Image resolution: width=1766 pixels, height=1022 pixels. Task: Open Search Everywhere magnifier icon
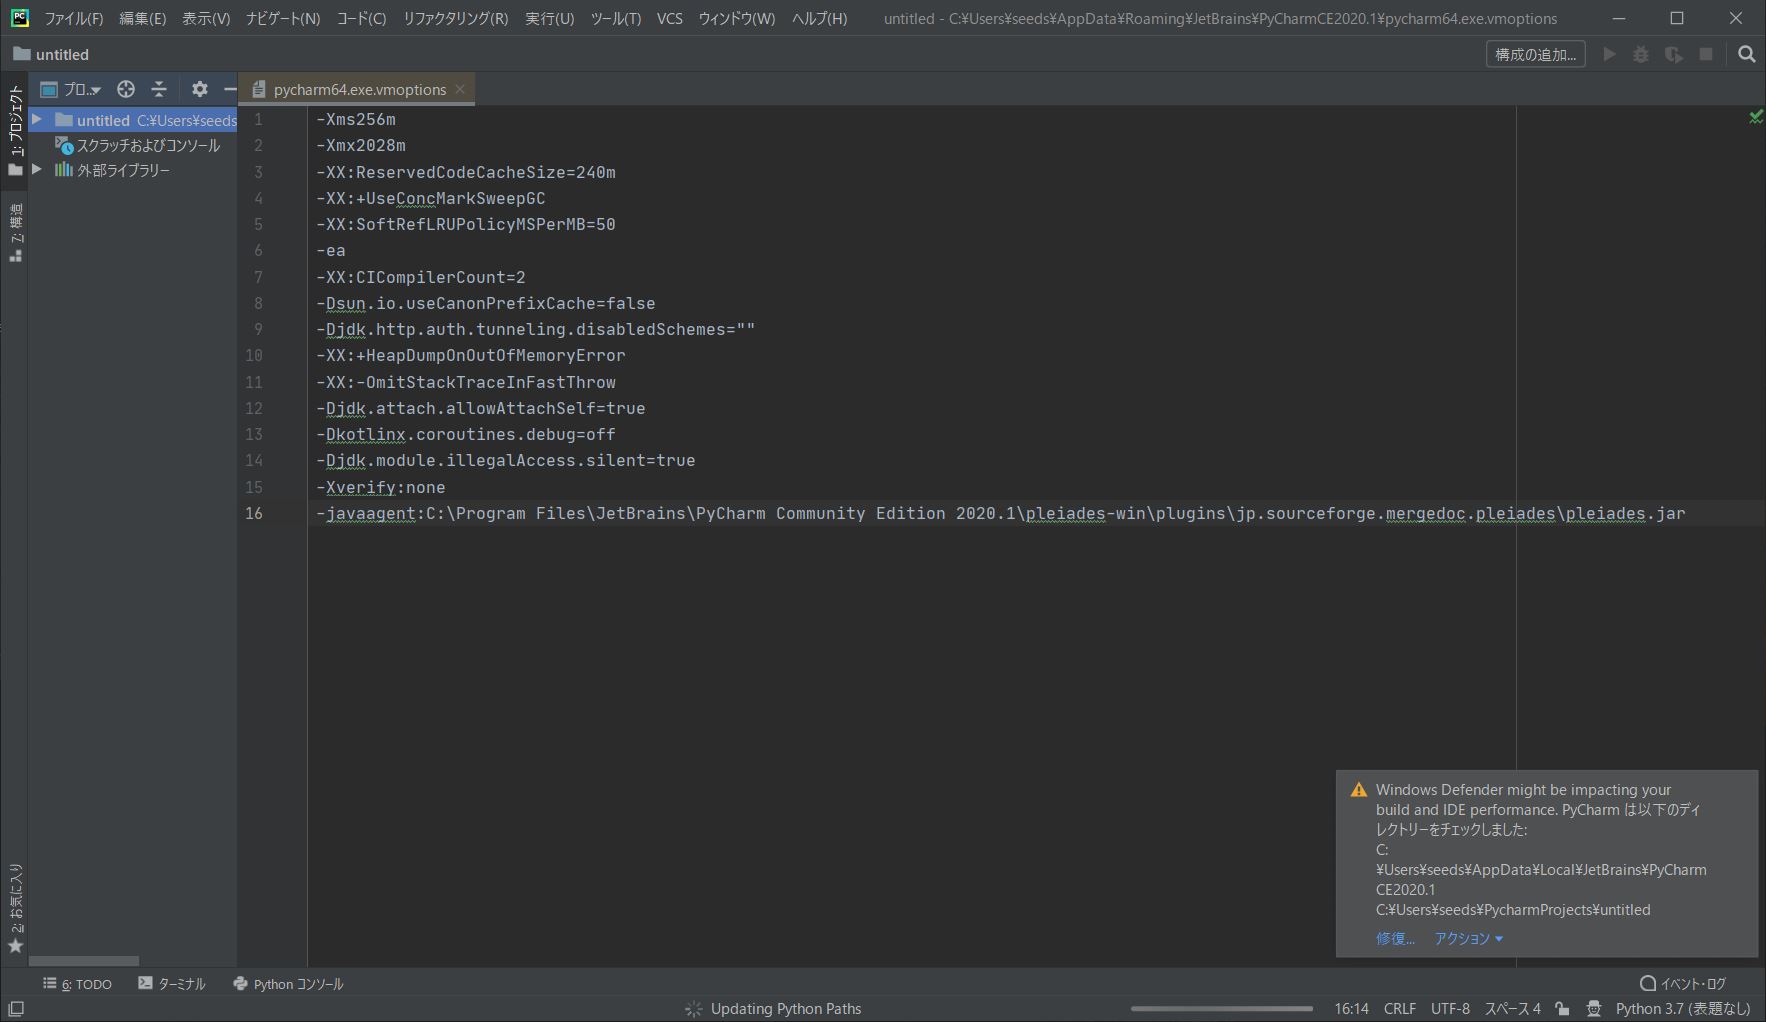coord(1746,54)
